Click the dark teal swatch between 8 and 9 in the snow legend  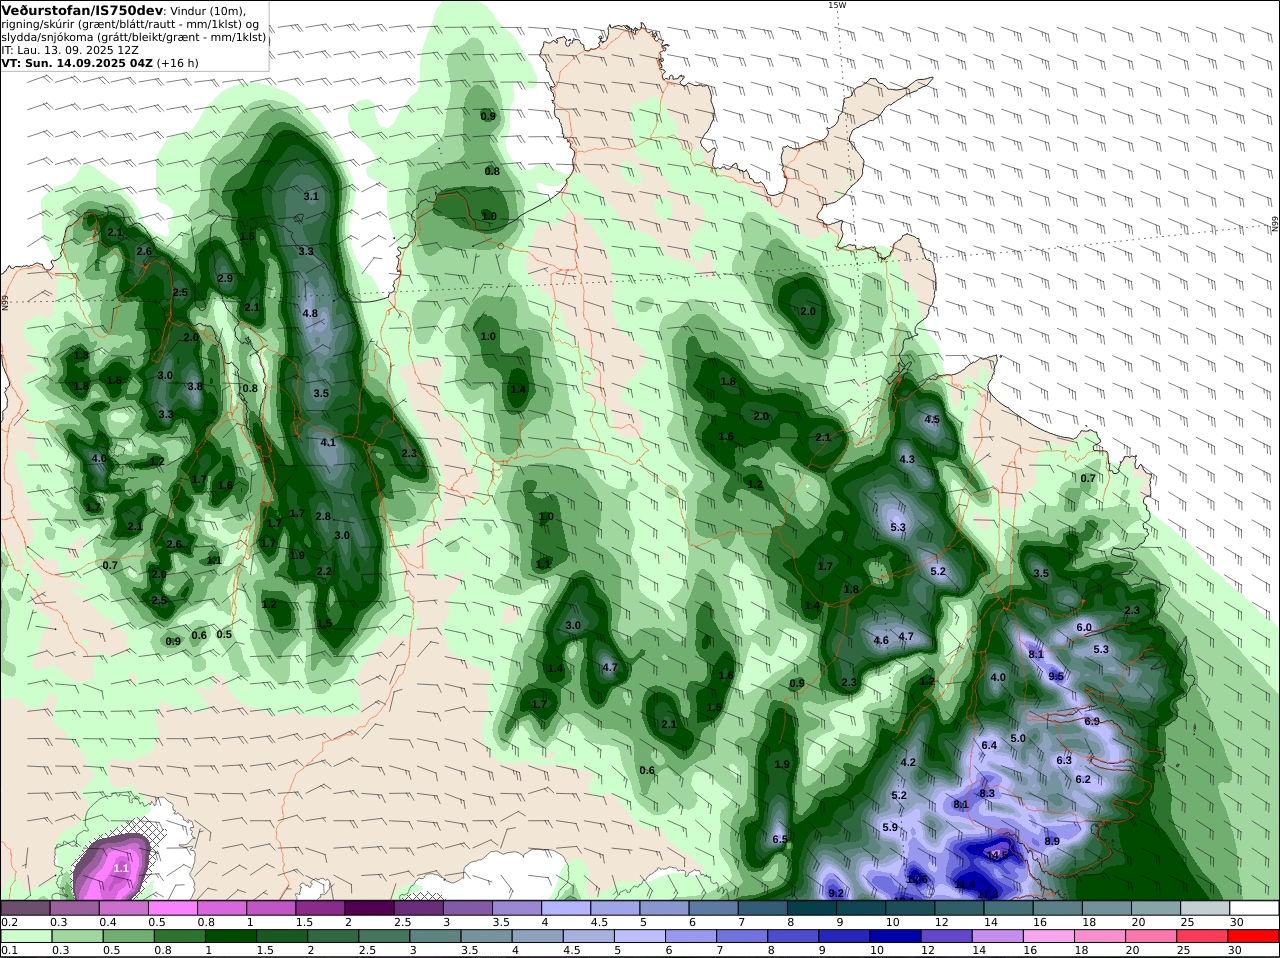814,908
